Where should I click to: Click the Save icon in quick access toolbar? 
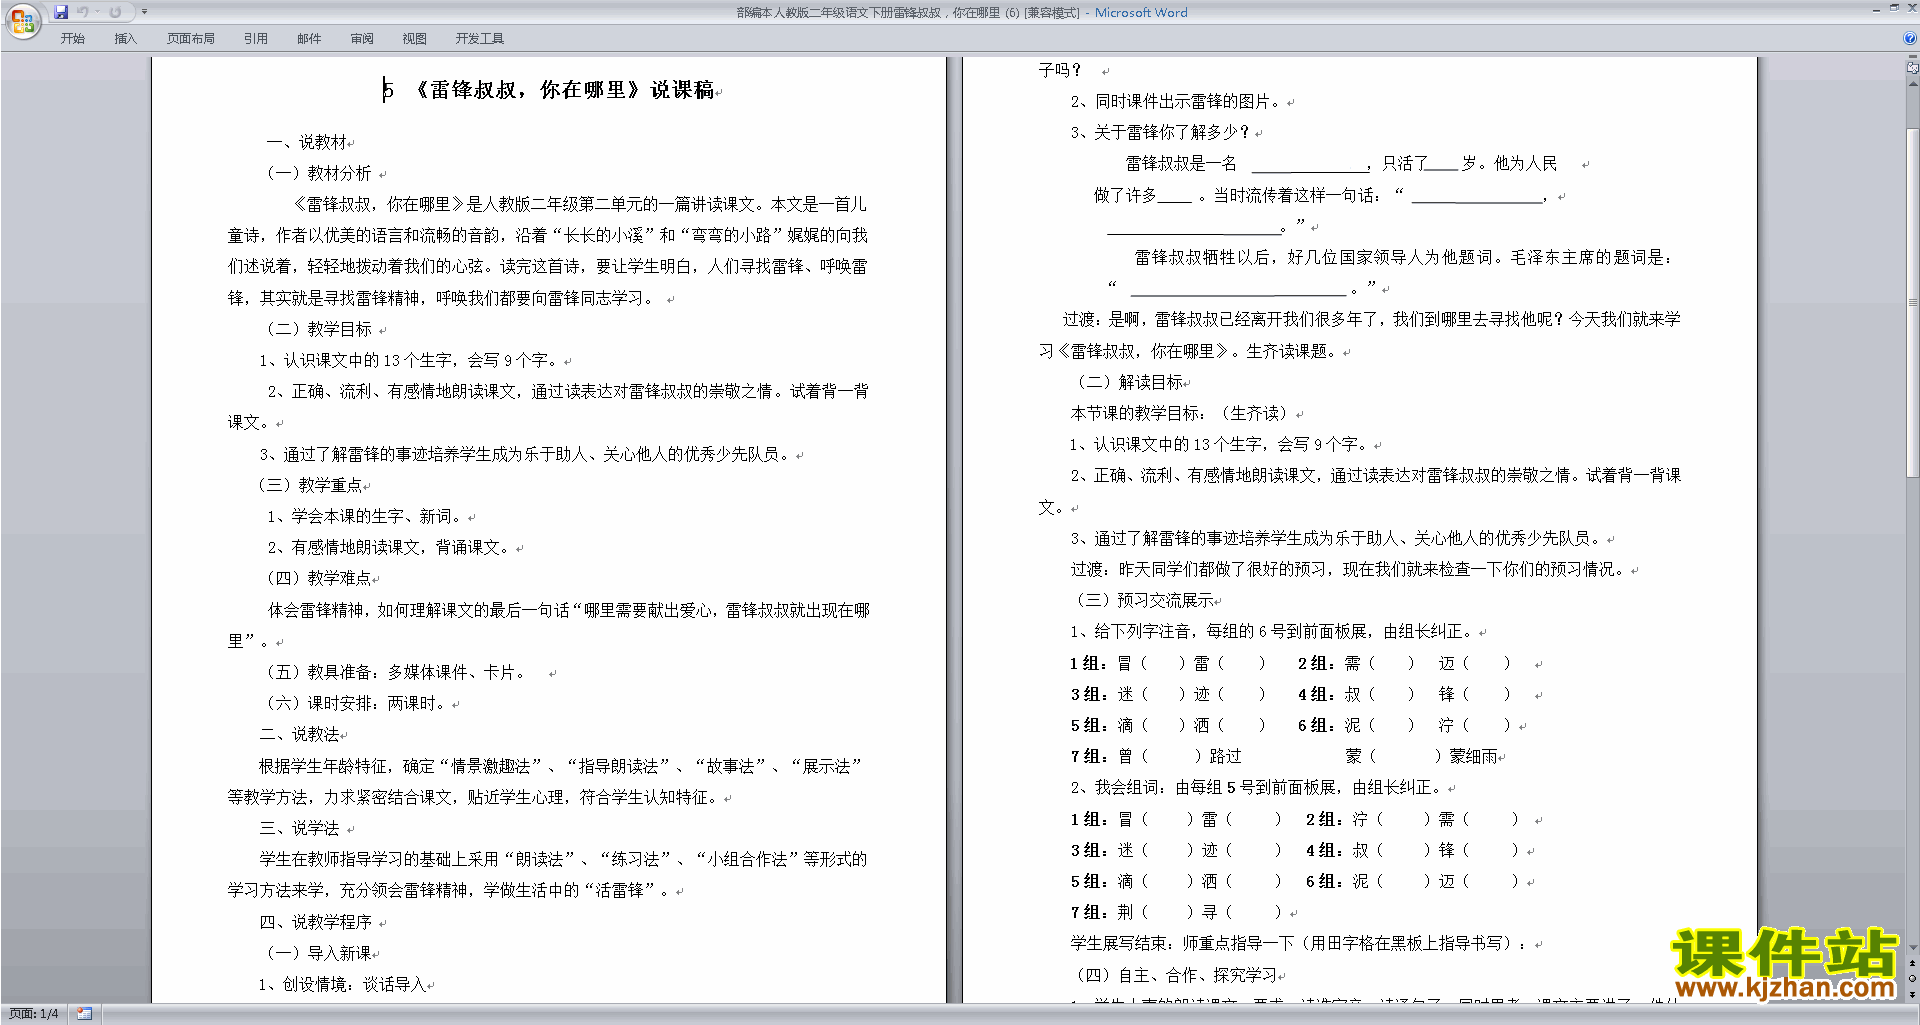coord(62,12)
